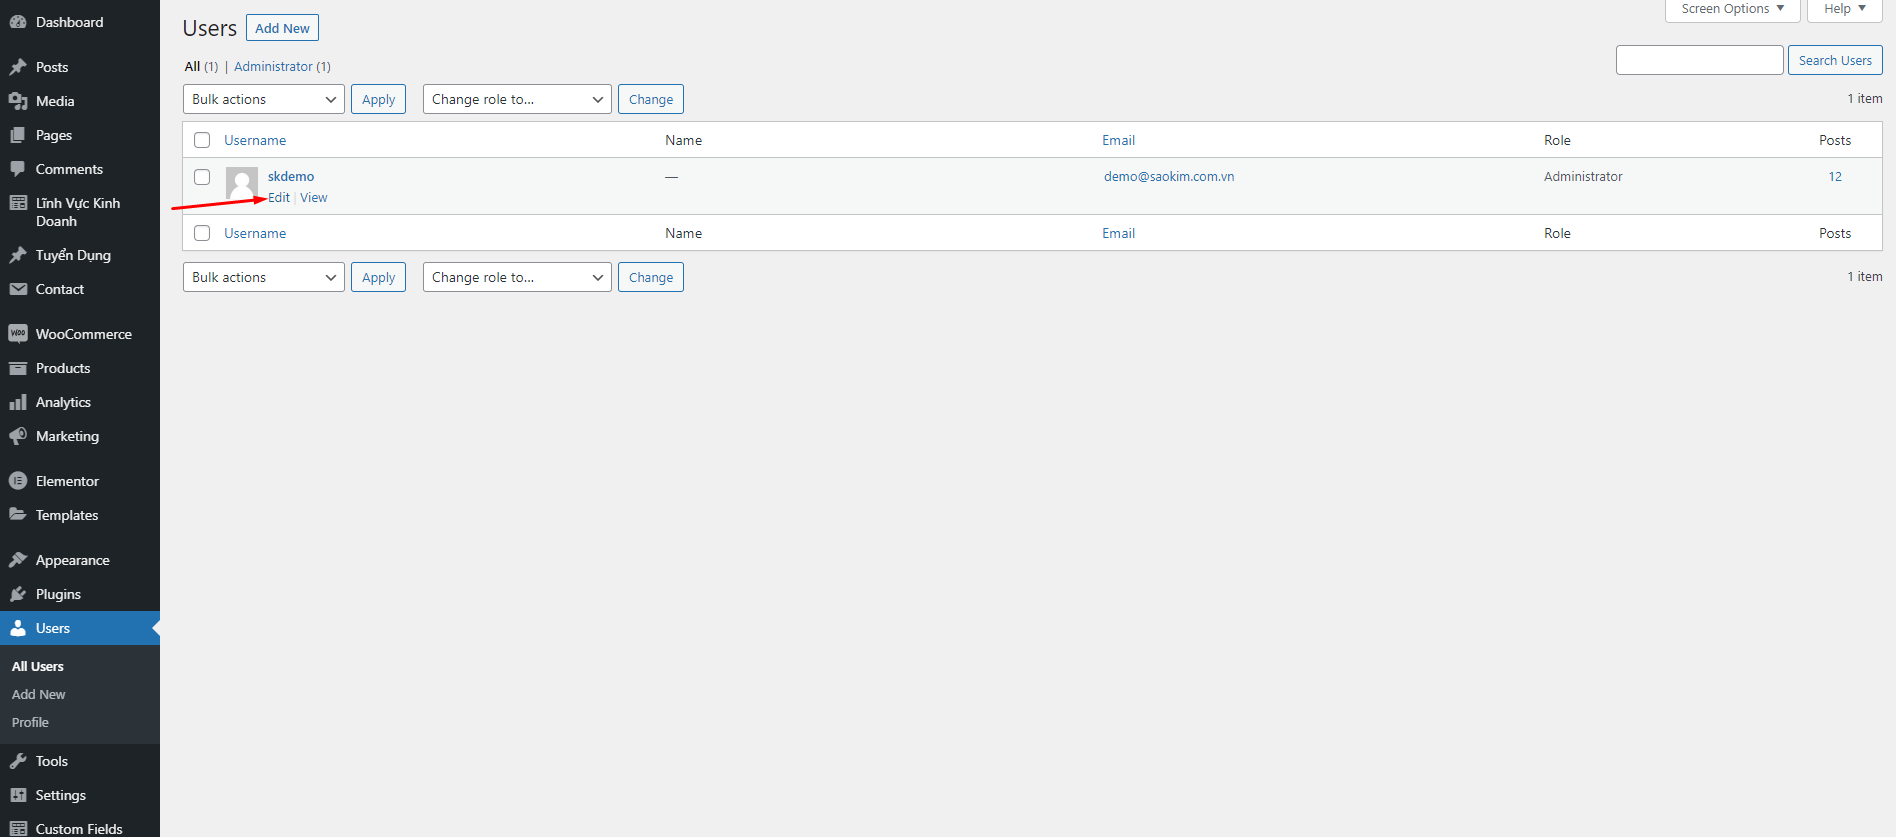Expand the Screen Options panel
Image resolution: width=1896 pixels, height=837 pixels.
click(1732, 9)
